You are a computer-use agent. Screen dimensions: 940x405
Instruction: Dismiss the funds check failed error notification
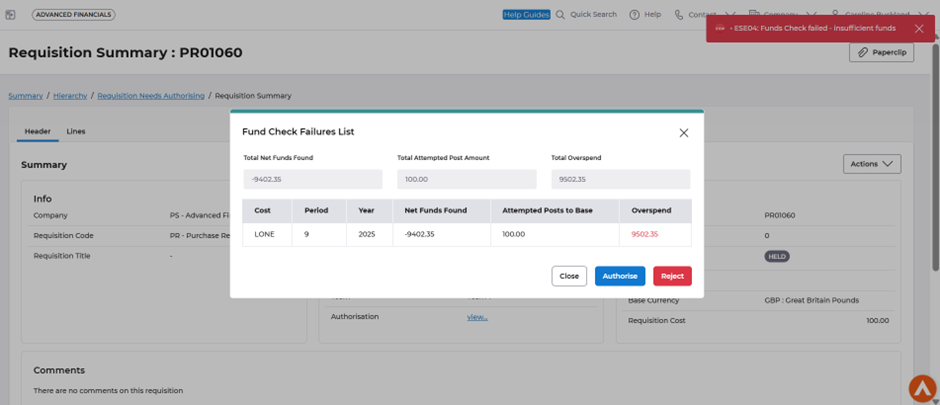pos(919,29)
